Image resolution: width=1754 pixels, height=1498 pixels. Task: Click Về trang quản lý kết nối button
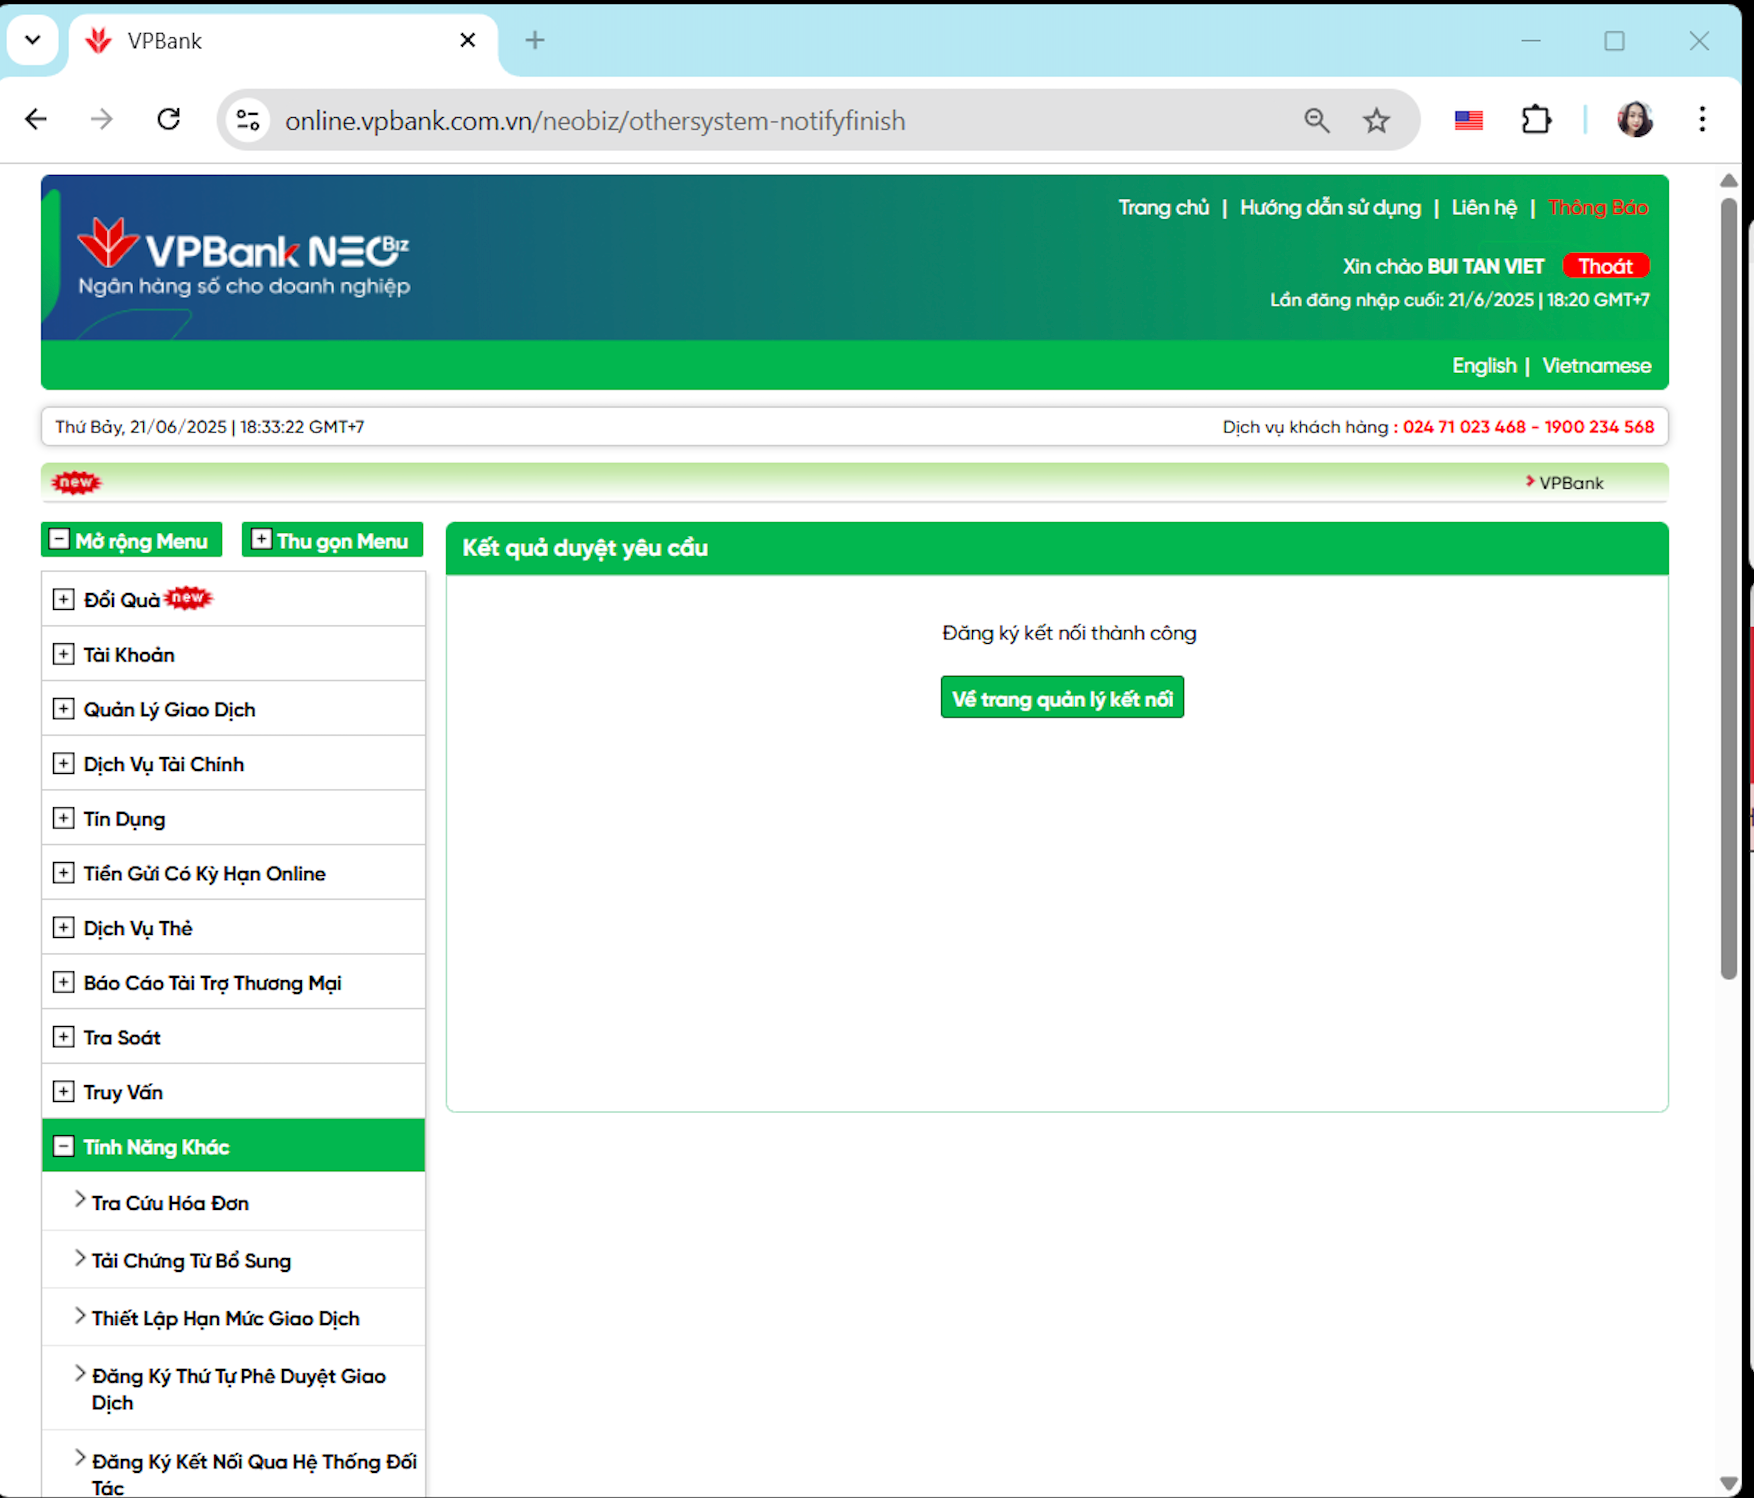pos(1061,698)
